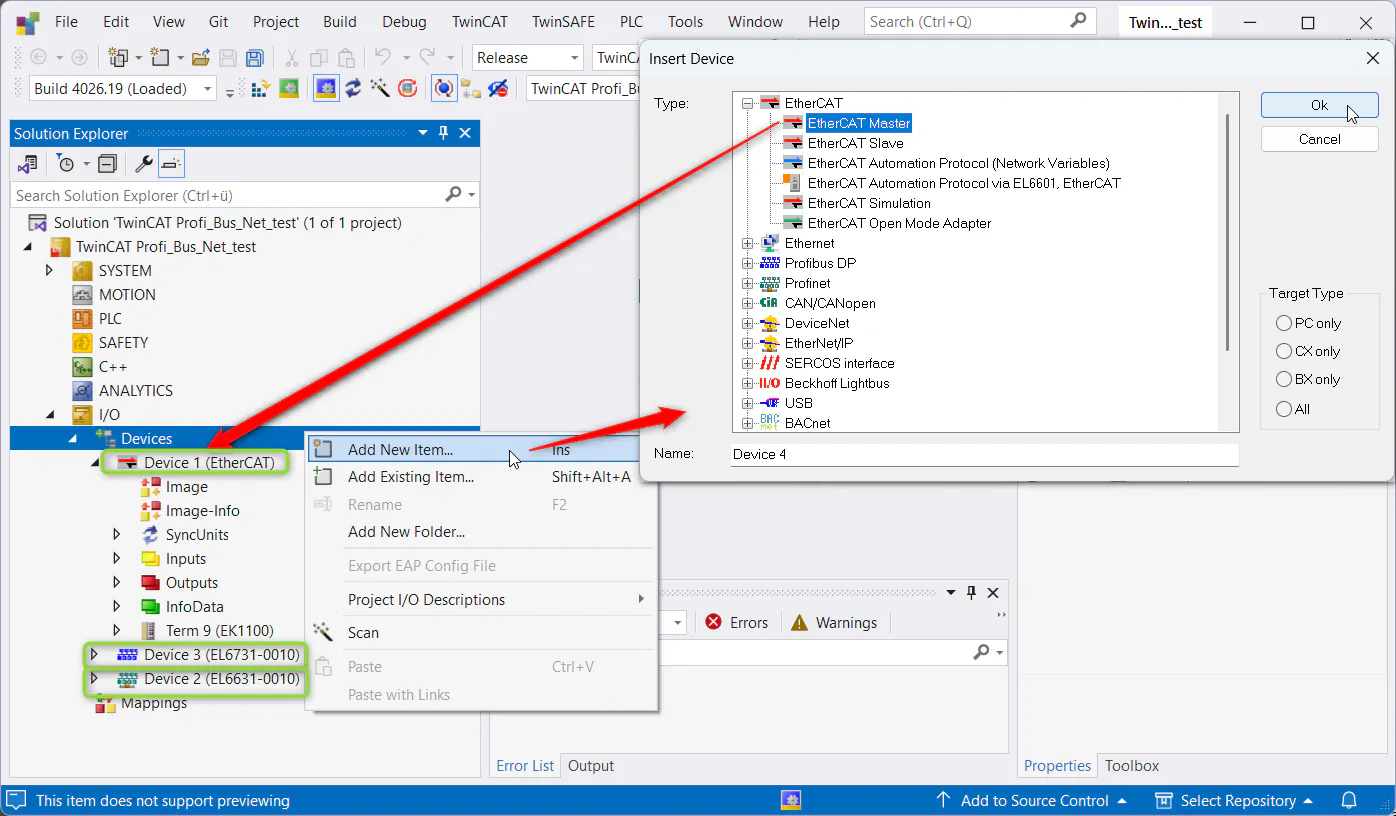Expand the Profibus DP device type node
1396x816 pixels.
(x=747, y=263)
